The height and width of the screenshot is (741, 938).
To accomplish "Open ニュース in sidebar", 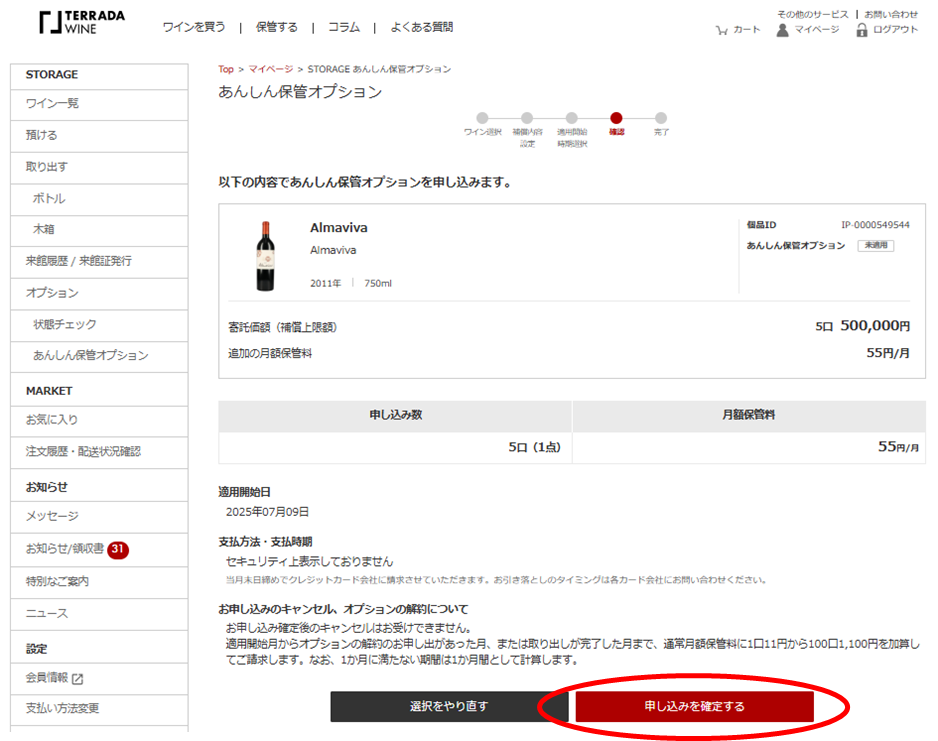I will (99, 614).
